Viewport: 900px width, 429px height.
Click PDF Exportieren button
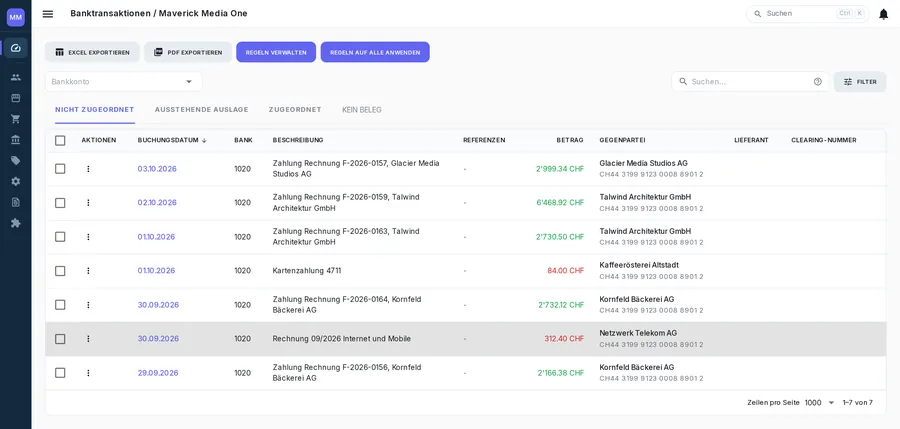point(188,52)
